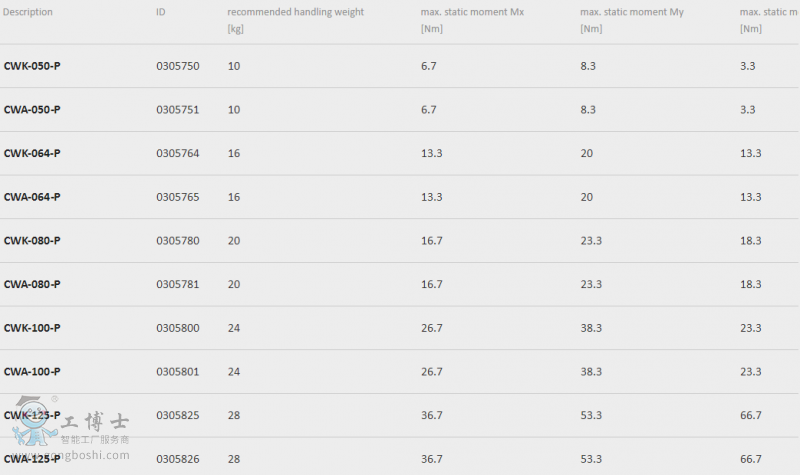
Task: Click the Description column header
Action: (x=28, y=12)
